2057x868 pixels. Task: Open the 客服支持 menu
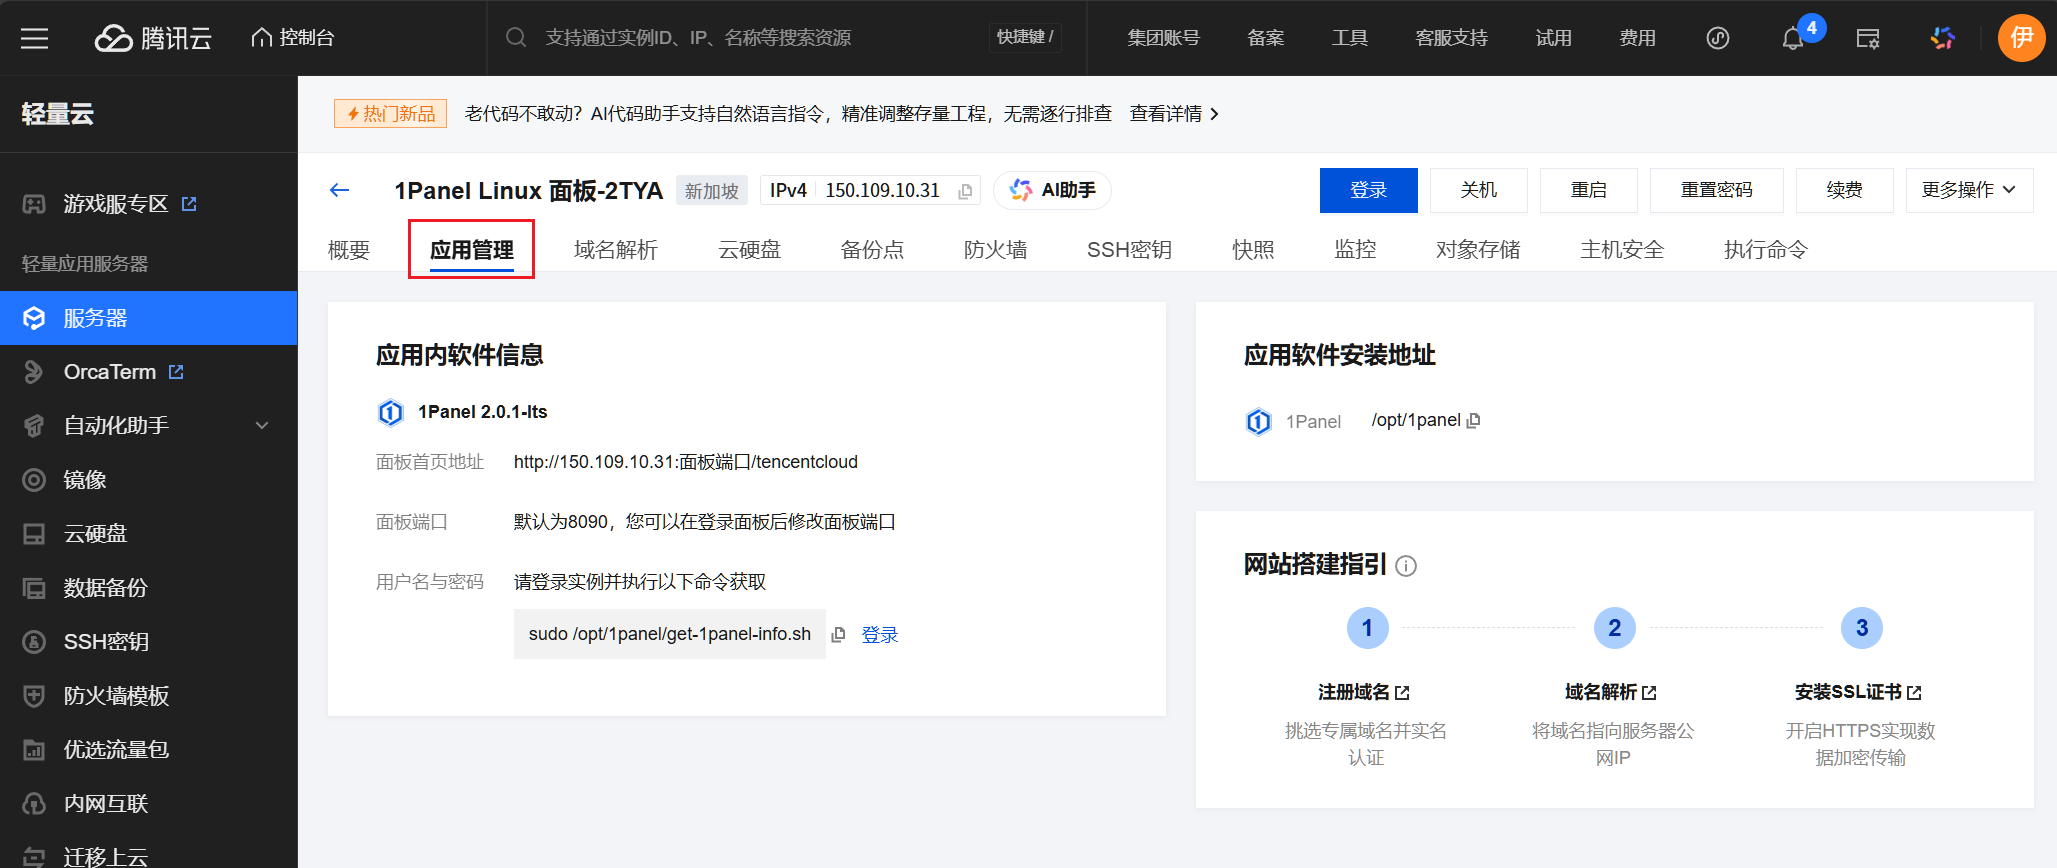click(x=1451, y=38)
